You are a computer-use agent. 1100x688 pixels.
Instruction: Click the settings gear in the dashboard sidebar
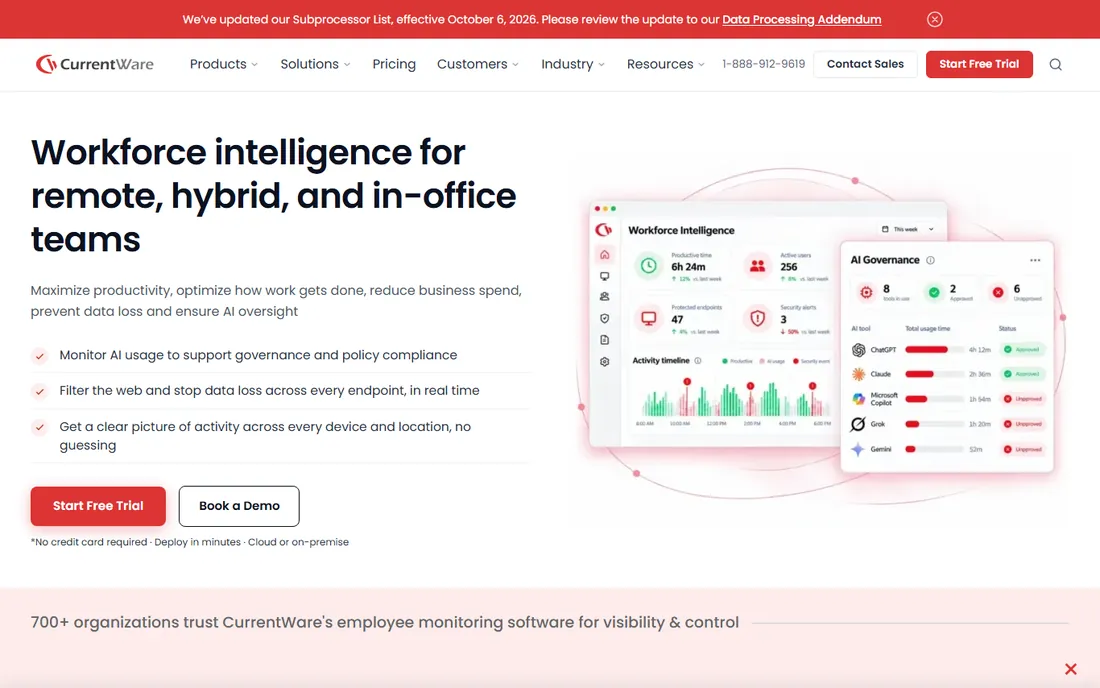[604, 362]
